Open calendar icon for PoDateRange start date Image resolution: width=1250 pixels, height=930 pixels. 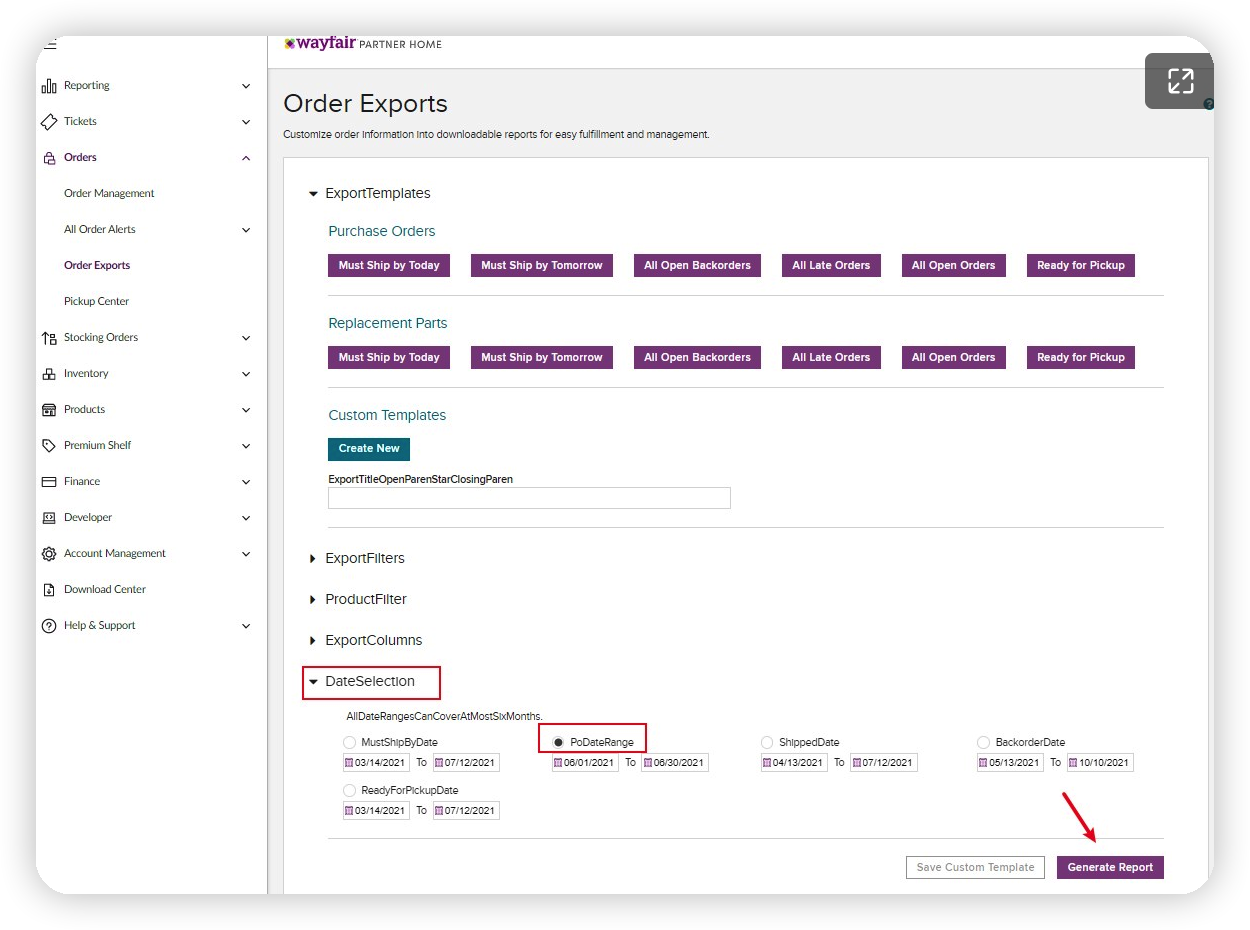558,763
